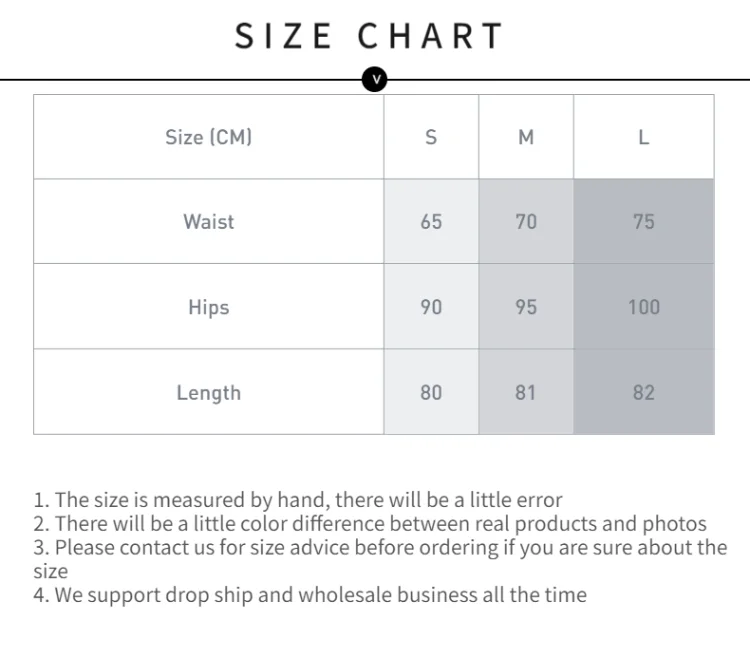Select the S size column header
Screen dimensions: 750x658
(431, 137)
